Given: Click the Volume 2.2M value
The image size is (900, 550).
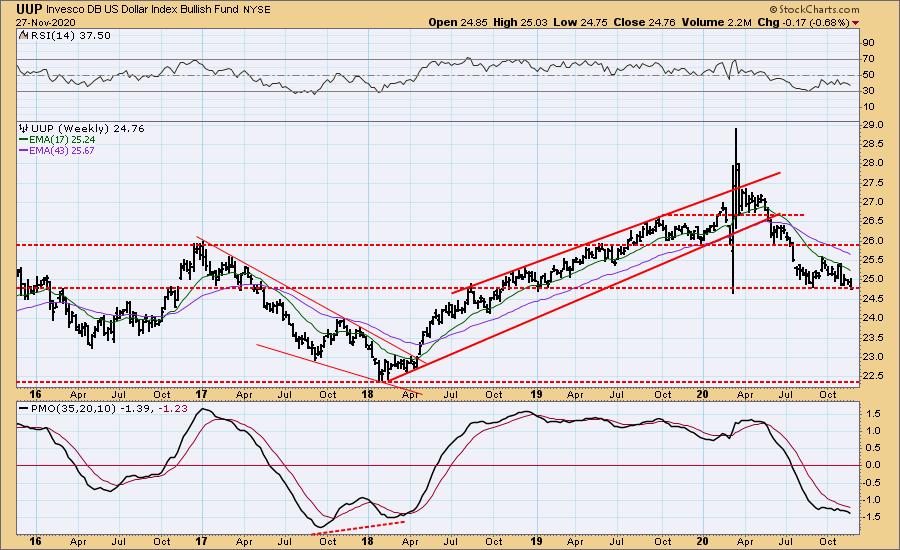Looking at the screenshot, I should pos(716,22).
